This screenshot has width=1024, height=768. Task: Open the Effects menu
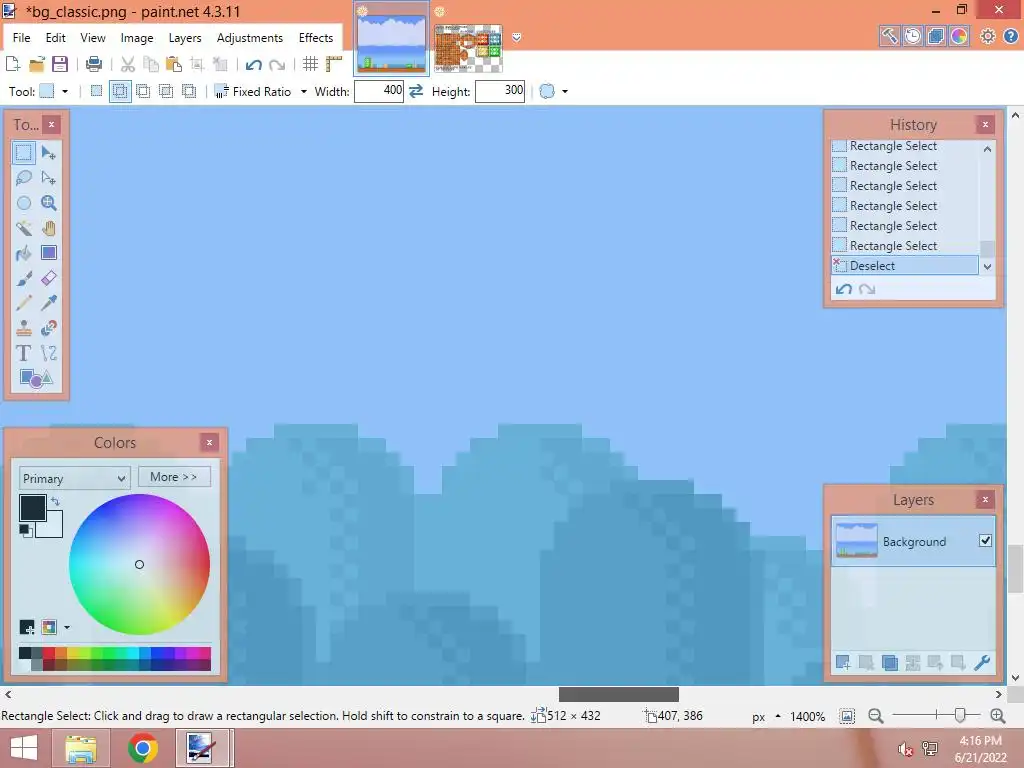coord(316,38)
